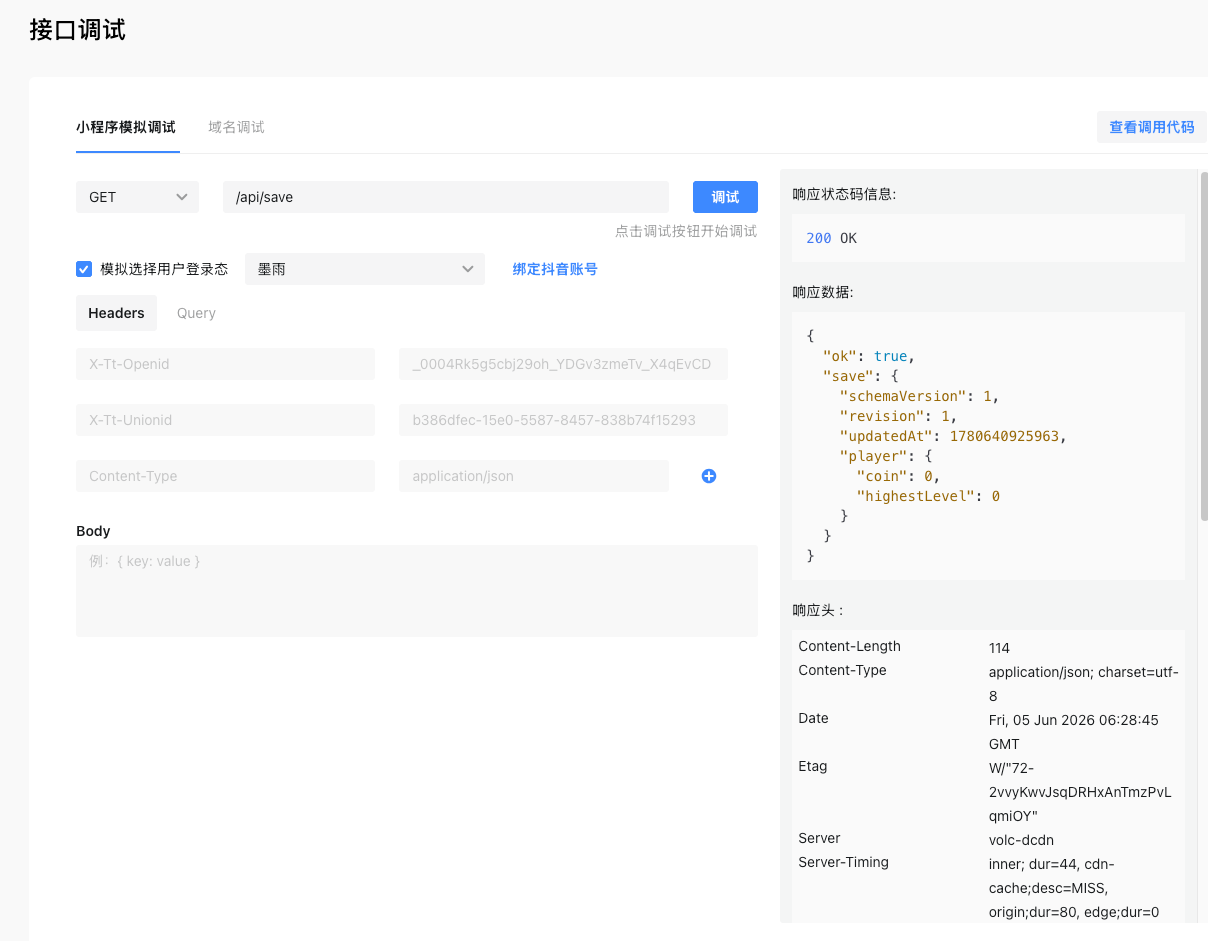This screenshot has height=941, width=1208.
Task: Click the "schemaVersion" line in response JSON
Action: click(919, 396)
